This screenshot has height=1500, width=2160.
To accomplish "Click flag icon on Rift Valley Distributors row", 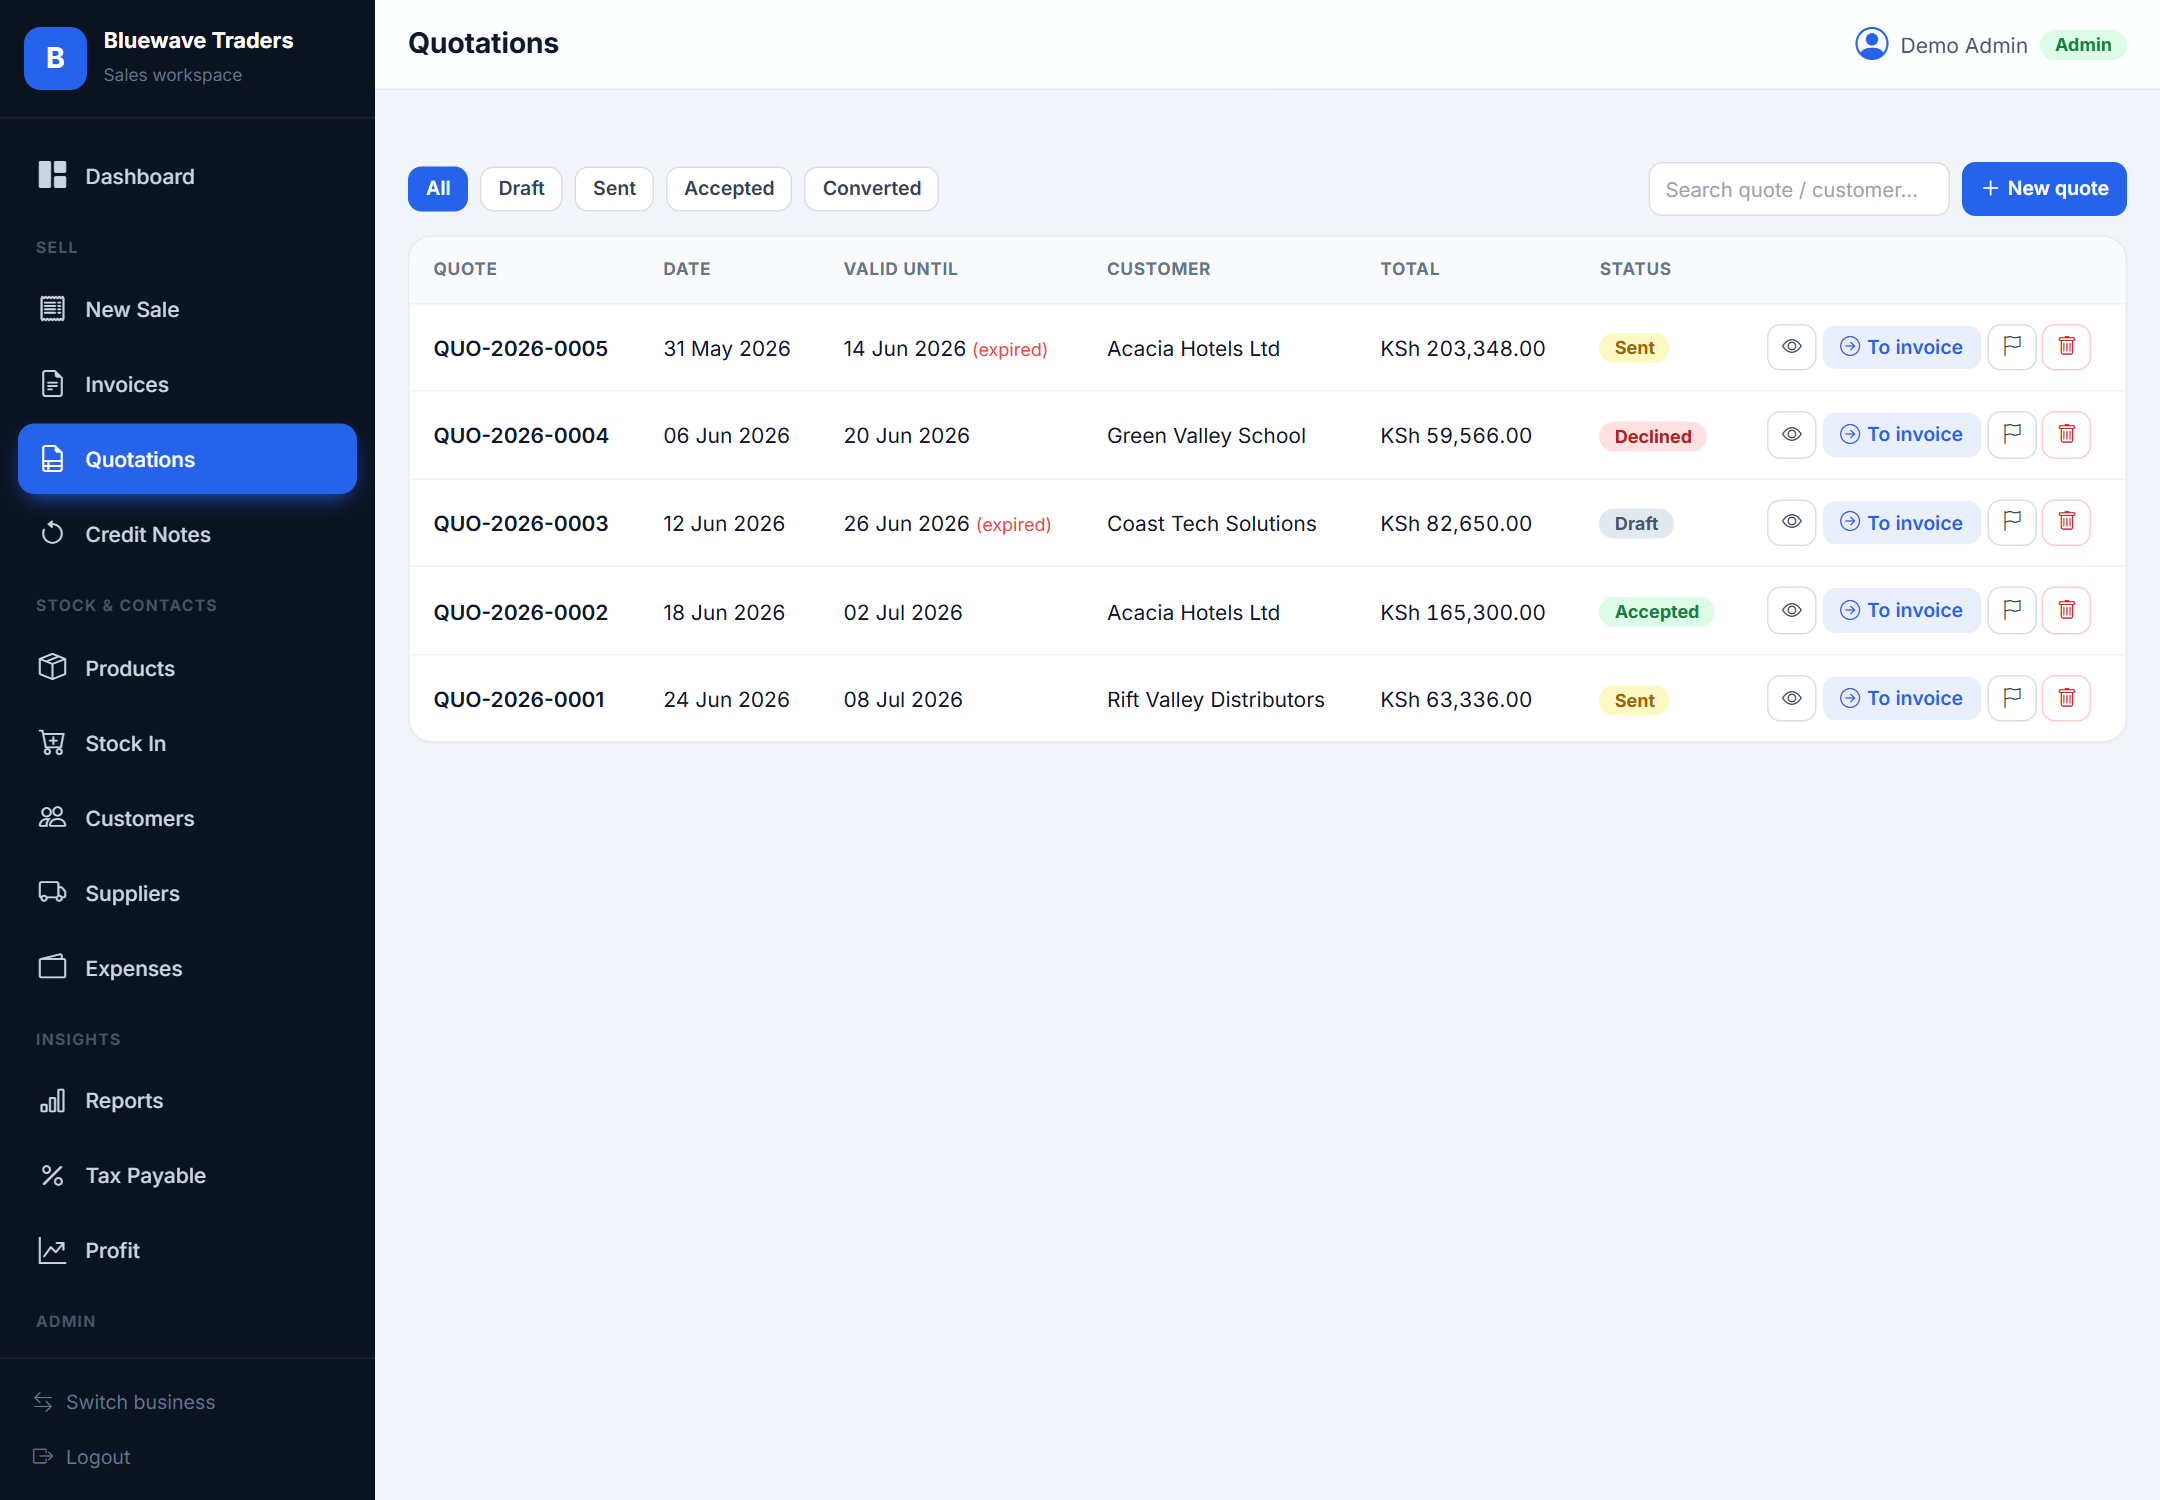I will (x=2012, y=698).
